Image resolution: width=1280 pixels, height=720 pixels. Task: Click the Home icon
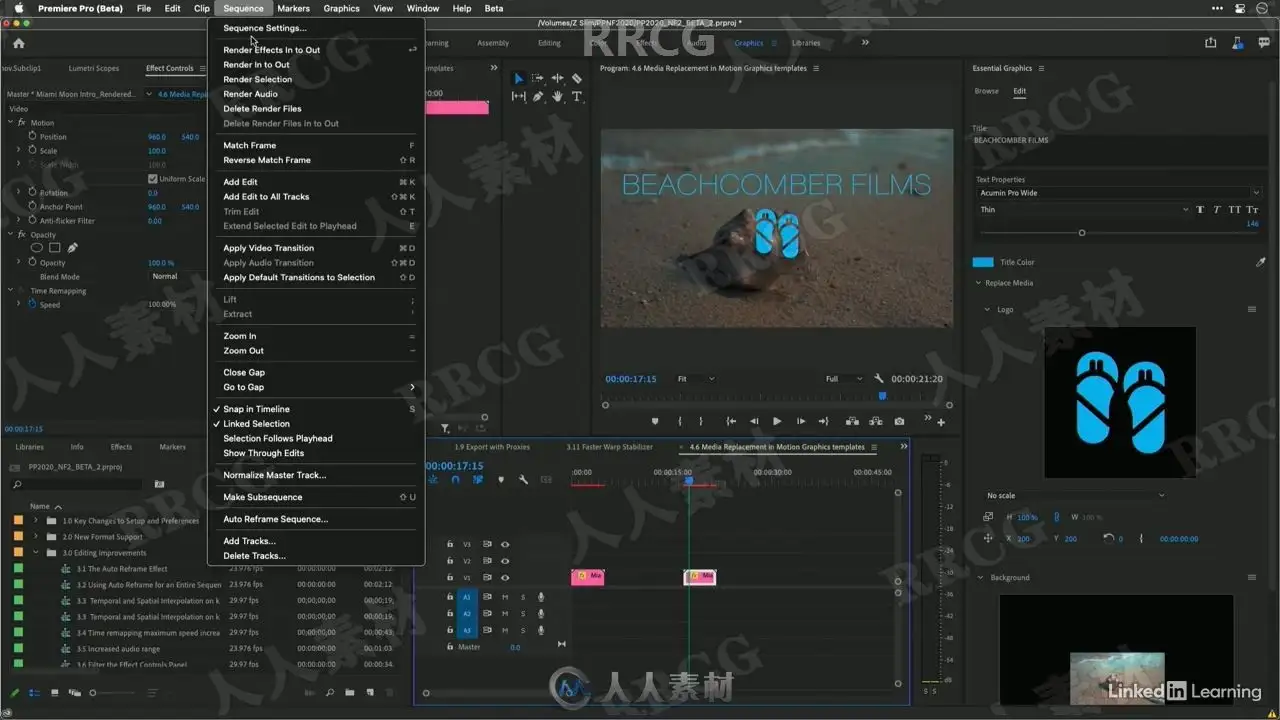point(18,43)
